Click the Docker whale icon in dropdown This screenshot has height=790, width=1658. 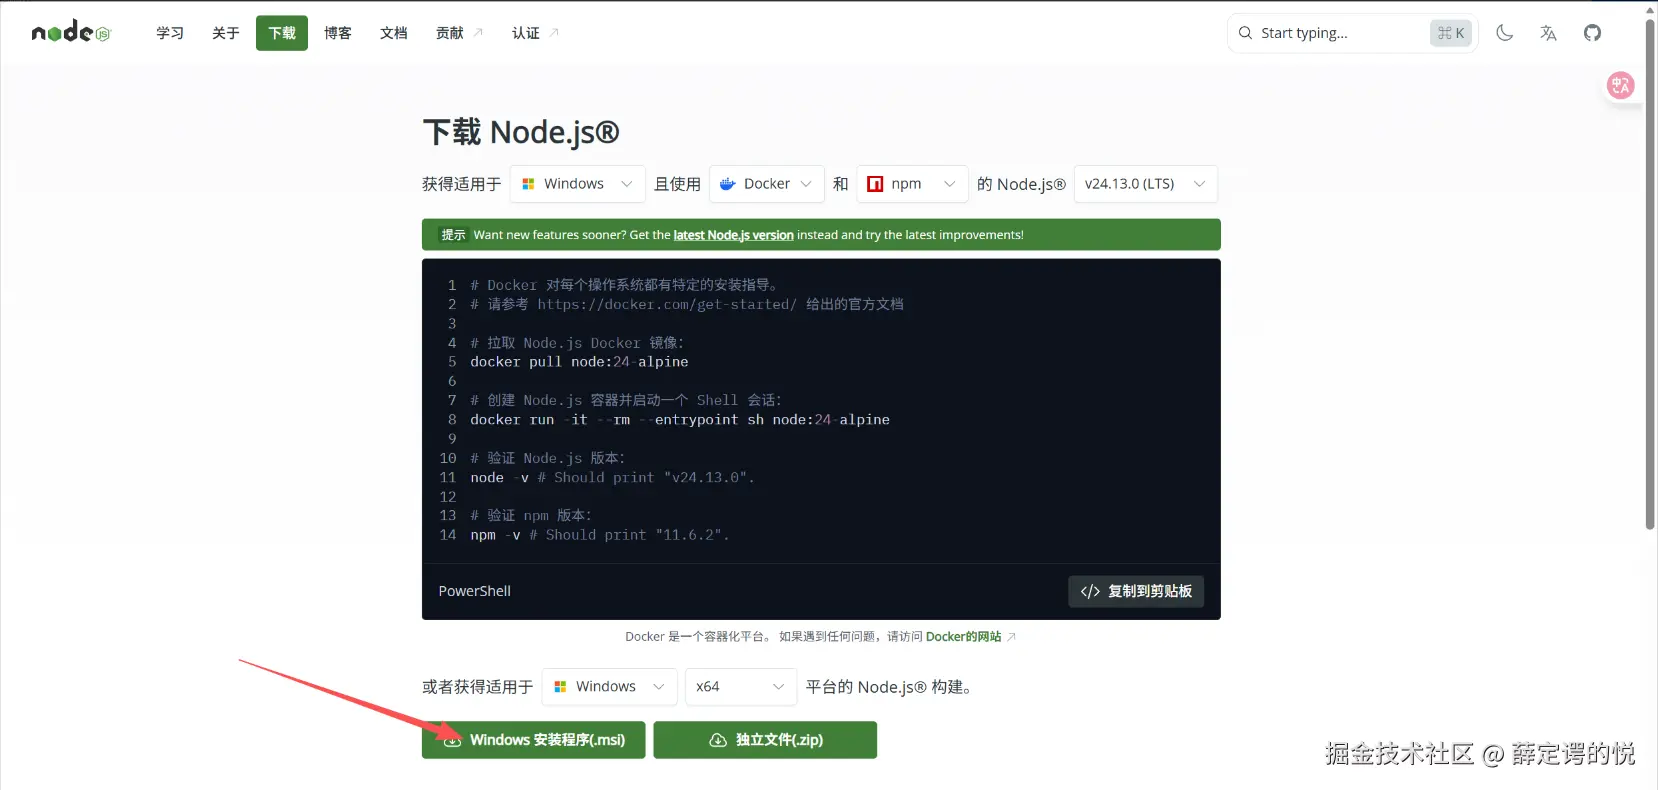pos(728,184)
